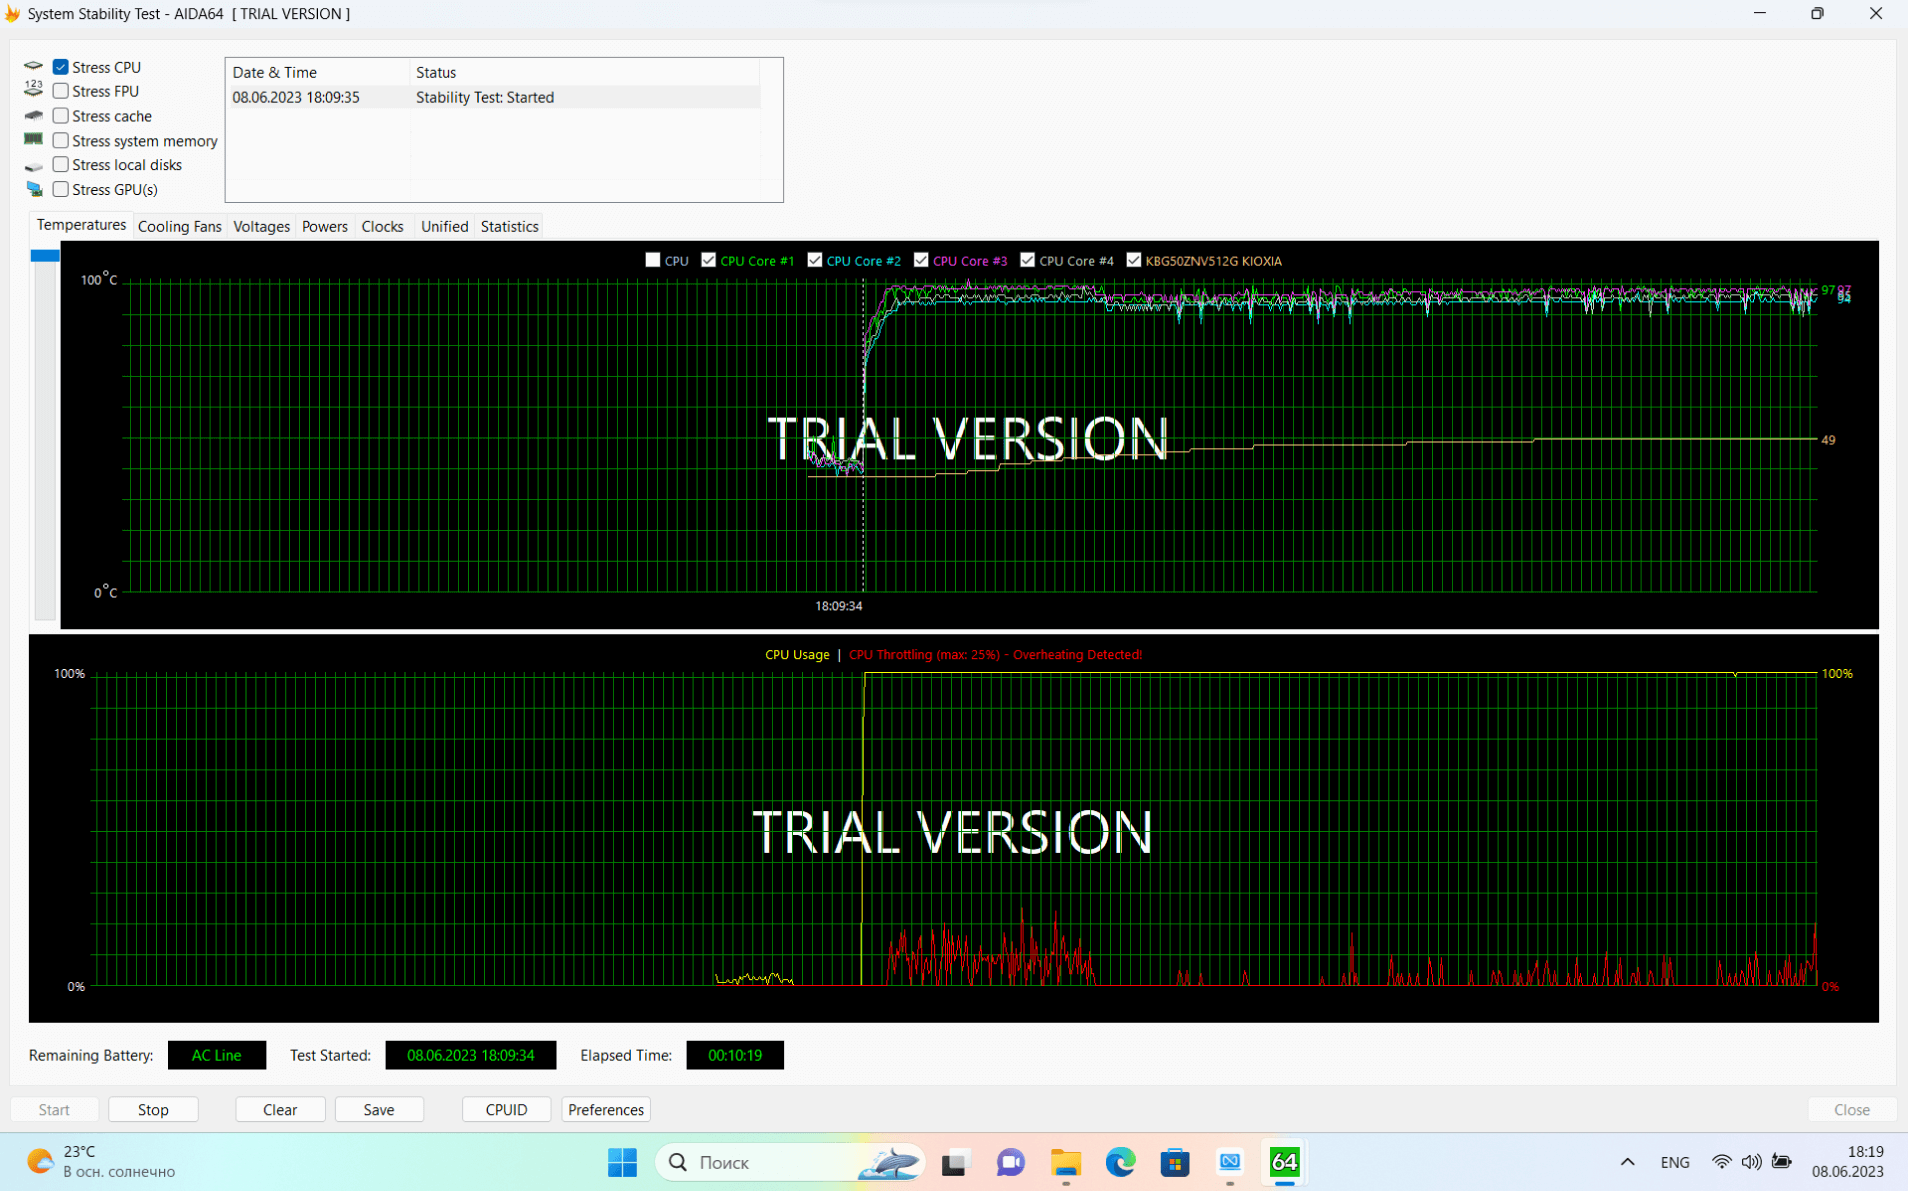Viewport: 1908px width, 1191px height.
Task: Click the blue temperature graph scale slider
Action: pyautogui.click(x=45, y=256)
